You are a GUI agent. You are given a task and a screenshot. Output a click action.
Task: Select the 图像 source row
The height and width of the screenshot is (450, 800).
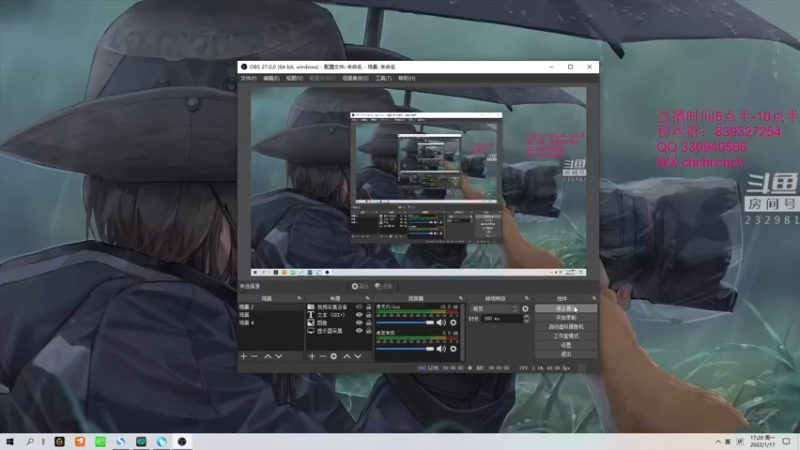point(339,322)
